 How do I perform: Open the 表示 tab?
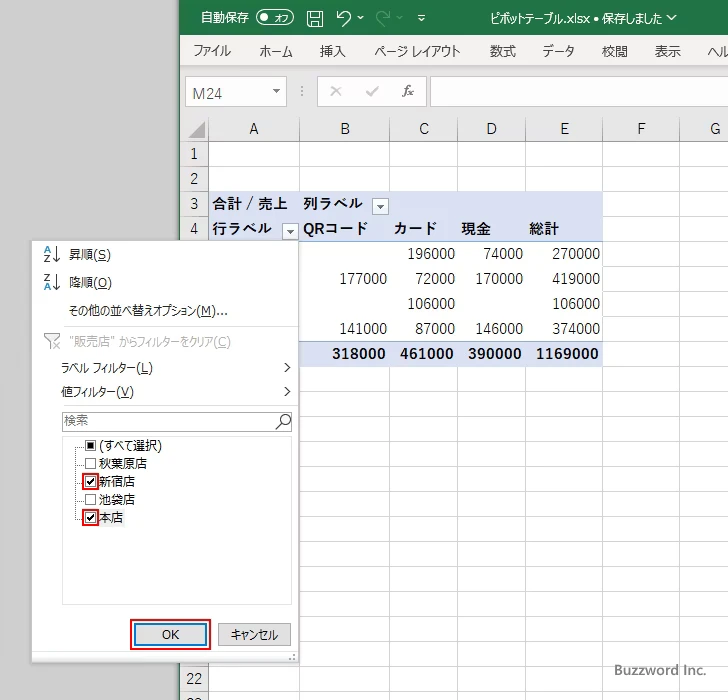coord(668,51)
